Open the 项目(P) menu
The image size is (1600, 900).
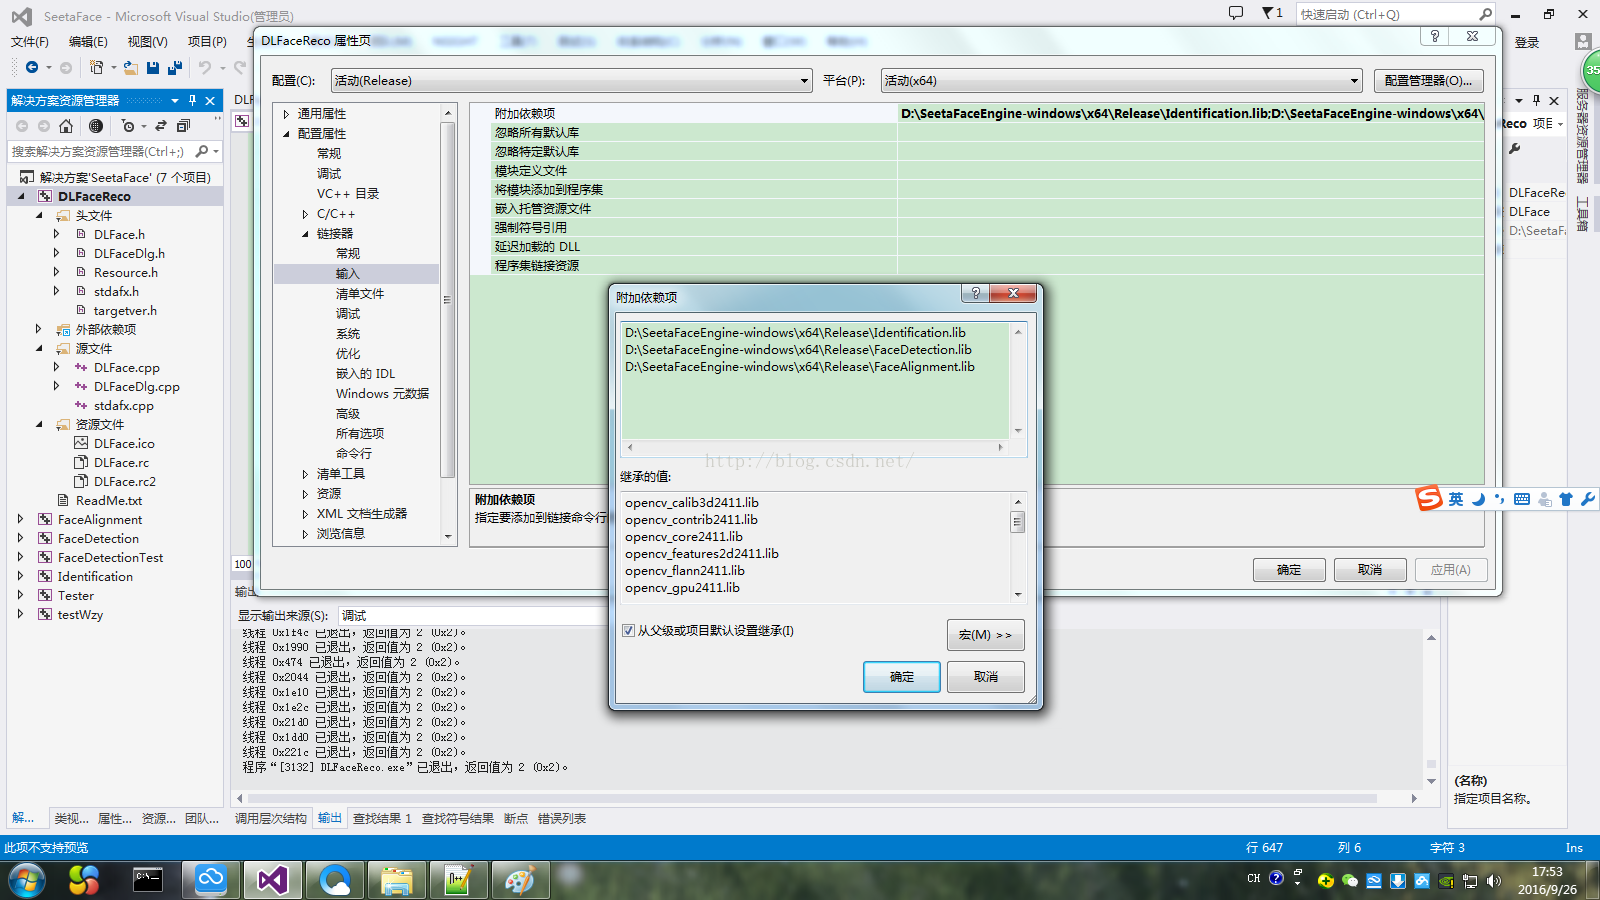(207, 41)
